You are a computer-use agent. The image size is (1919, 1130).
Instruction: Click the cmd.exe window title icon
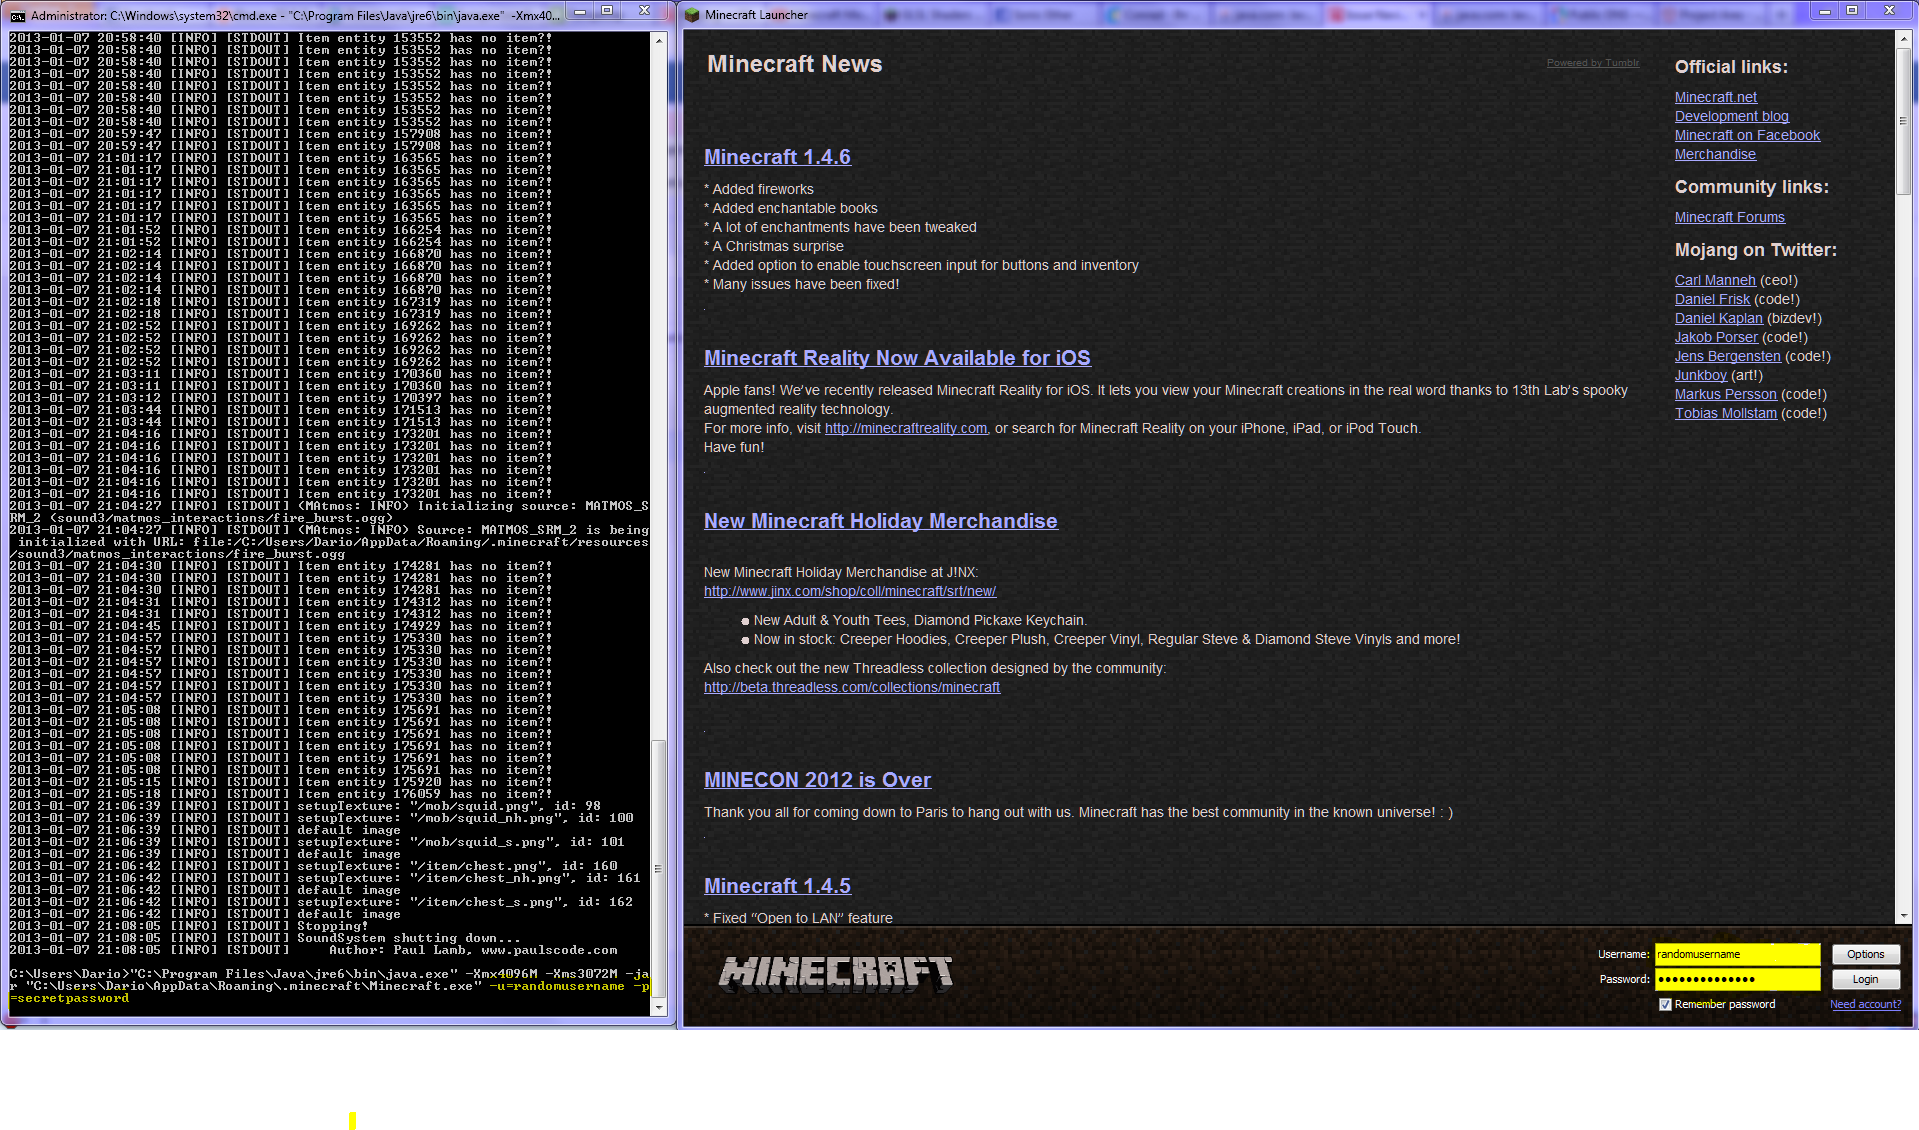17,15
